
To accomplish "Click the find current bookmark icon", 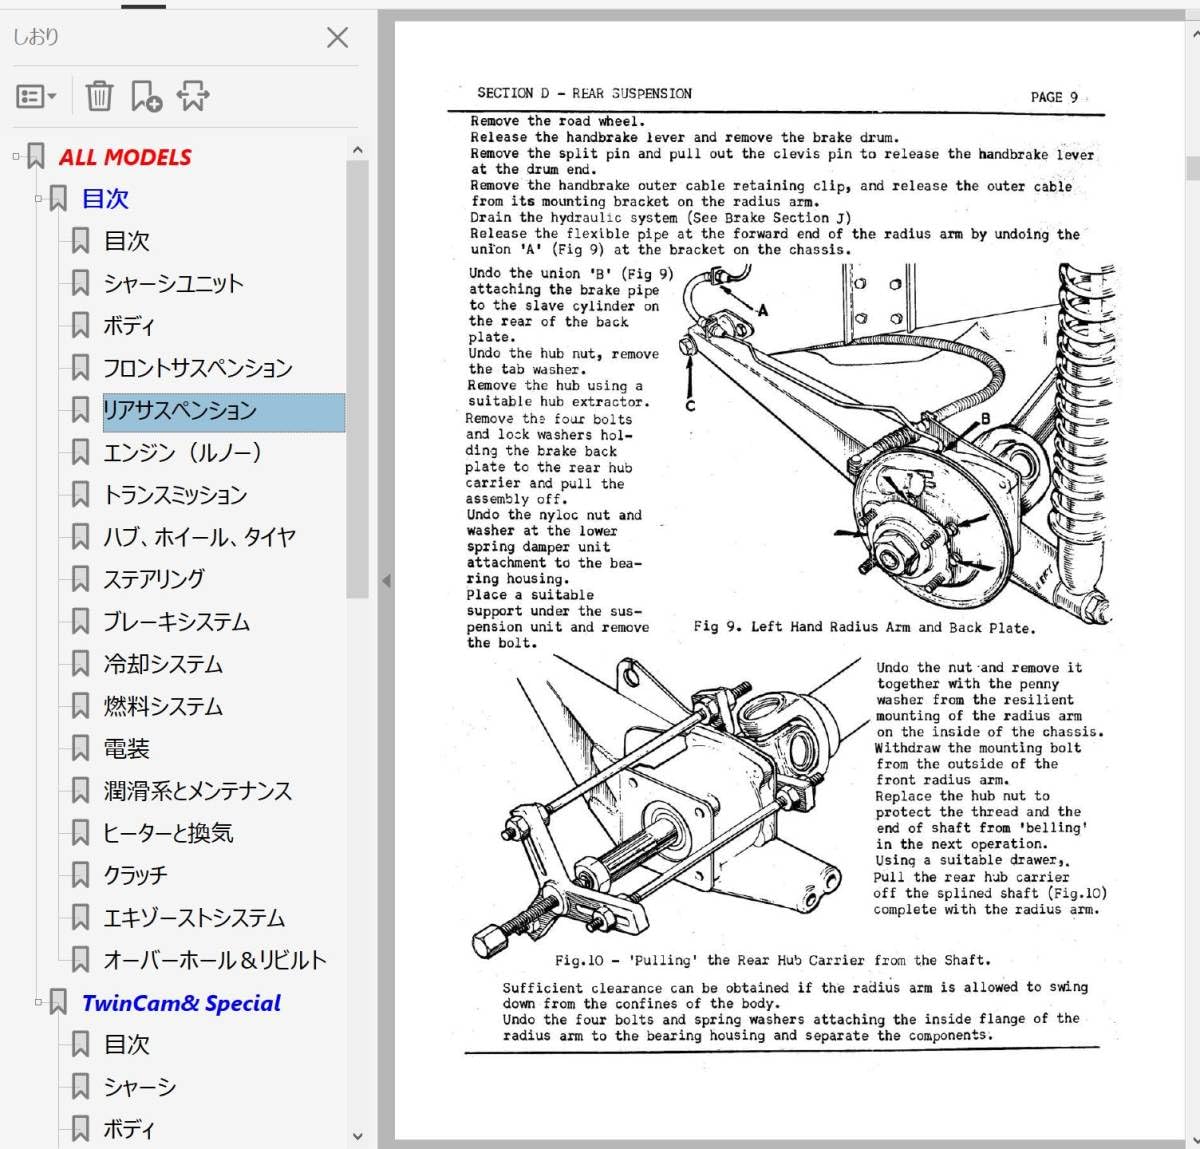I will [x=193, y=97].
